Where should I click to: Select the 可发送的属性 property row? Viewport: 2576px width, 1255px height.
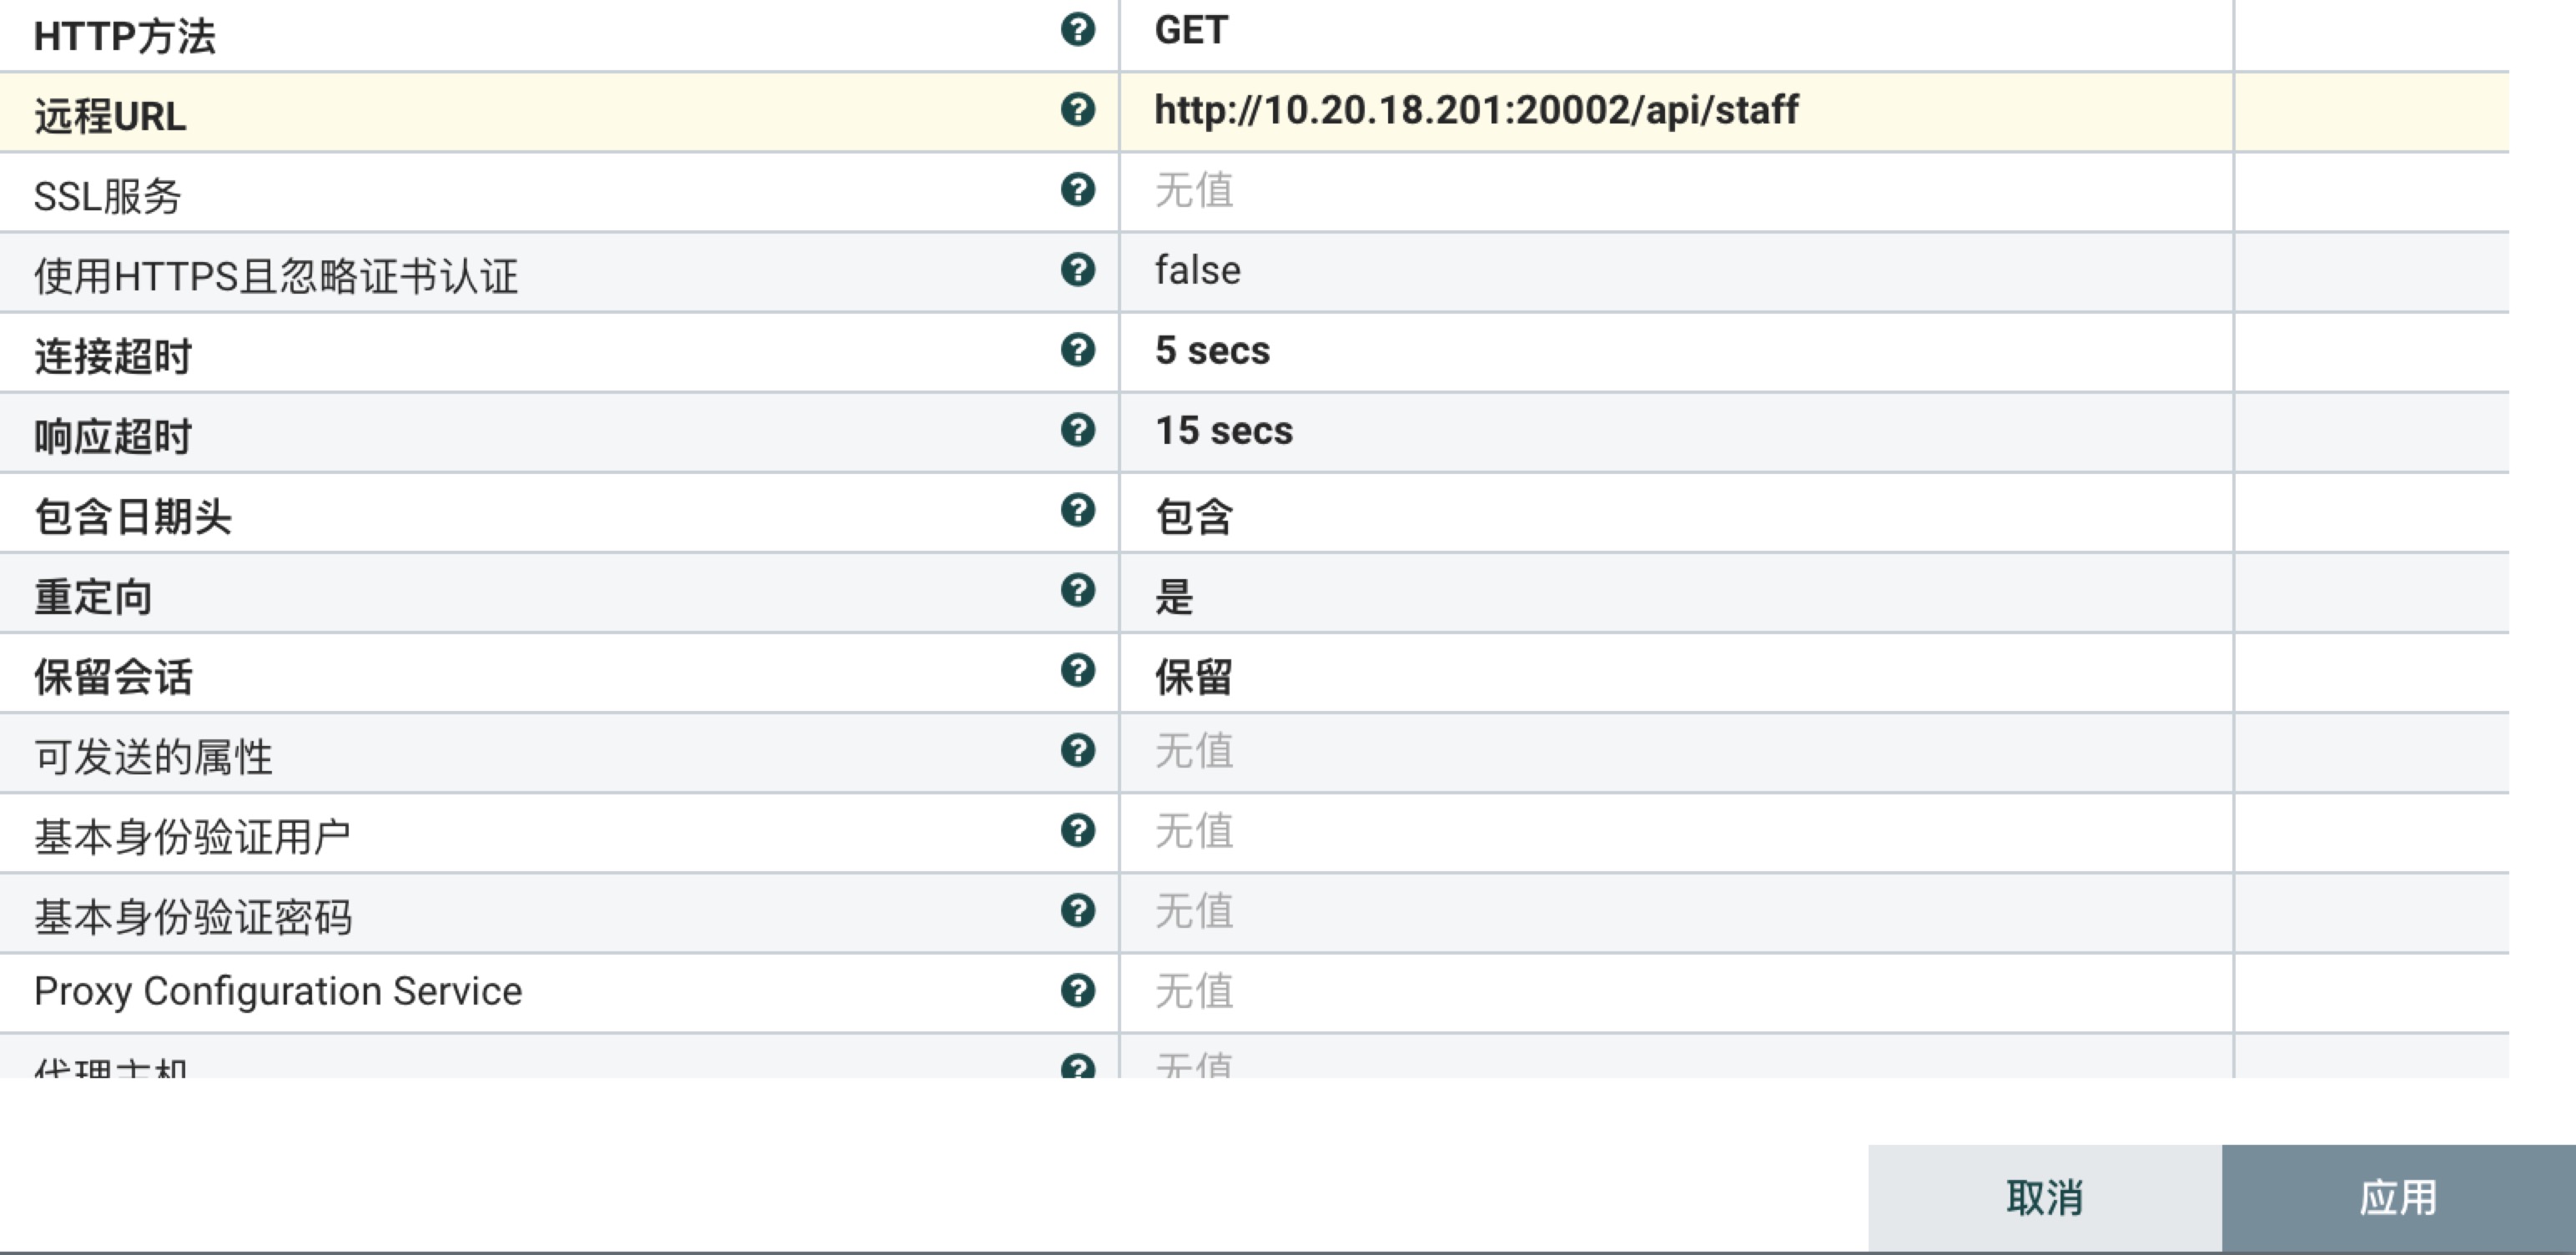(x=1254, y=753)
